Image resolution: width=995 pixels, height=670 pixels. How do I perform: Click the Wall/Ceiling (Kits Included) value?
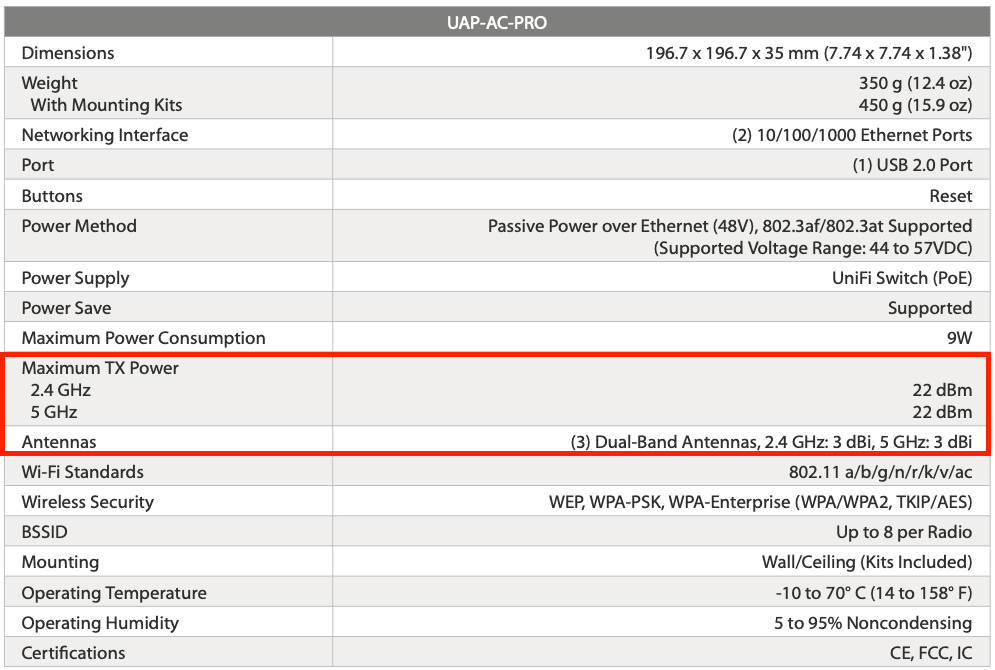(x=867, y=562)
